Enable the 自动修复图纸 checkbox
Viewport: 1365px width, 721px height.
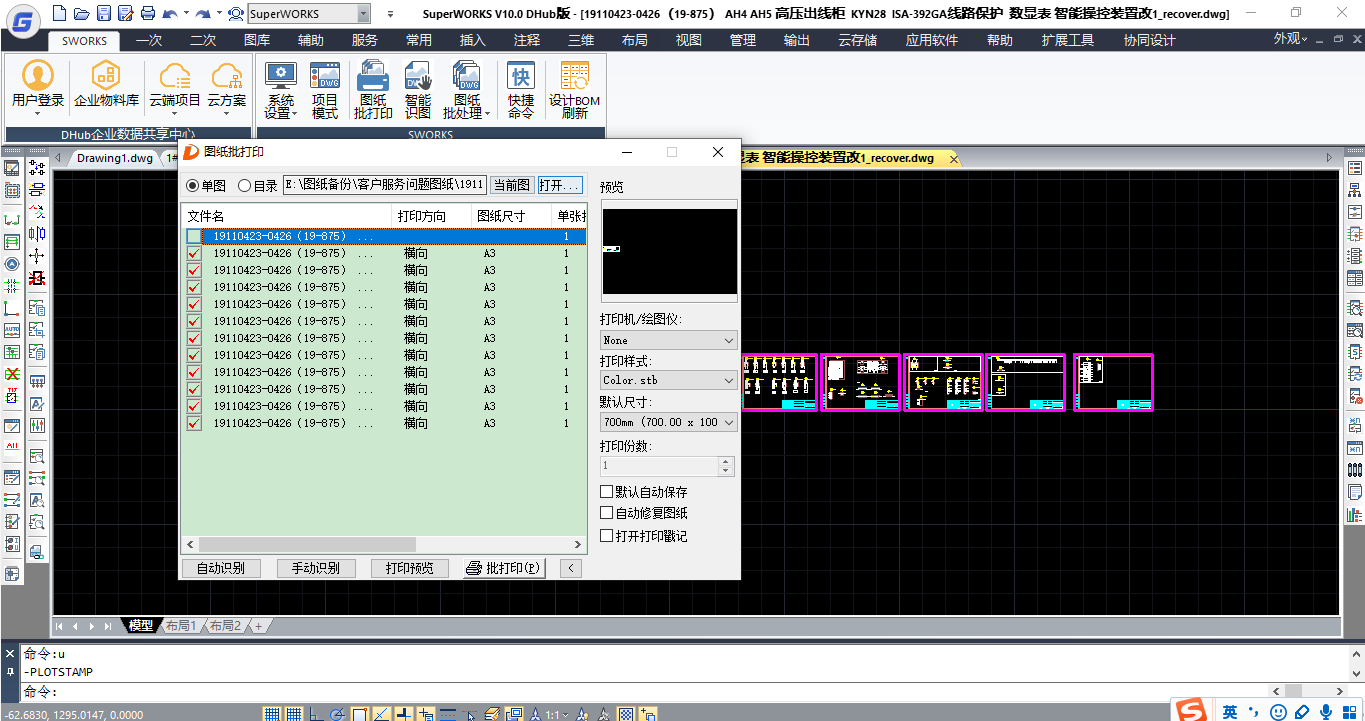point(606,513)
